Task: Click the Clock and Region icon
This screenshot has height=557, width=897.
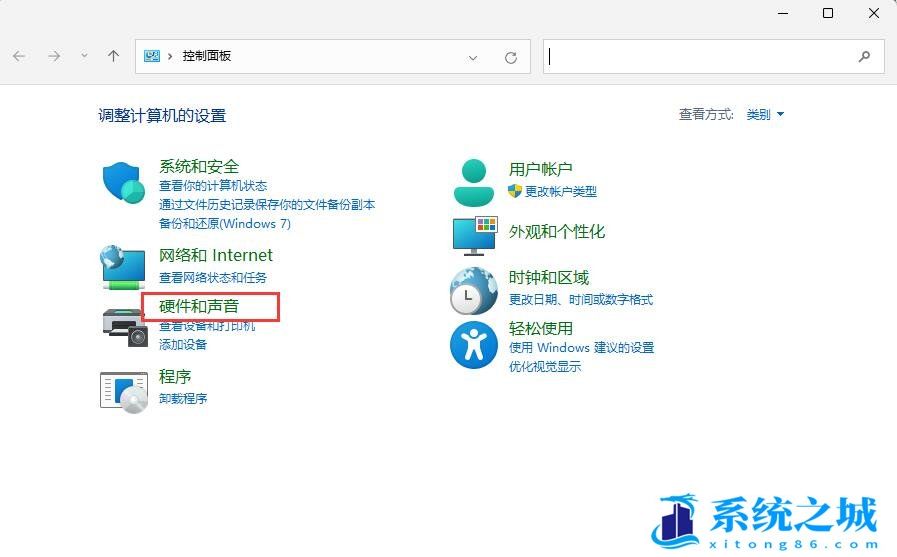Action: 474,291
